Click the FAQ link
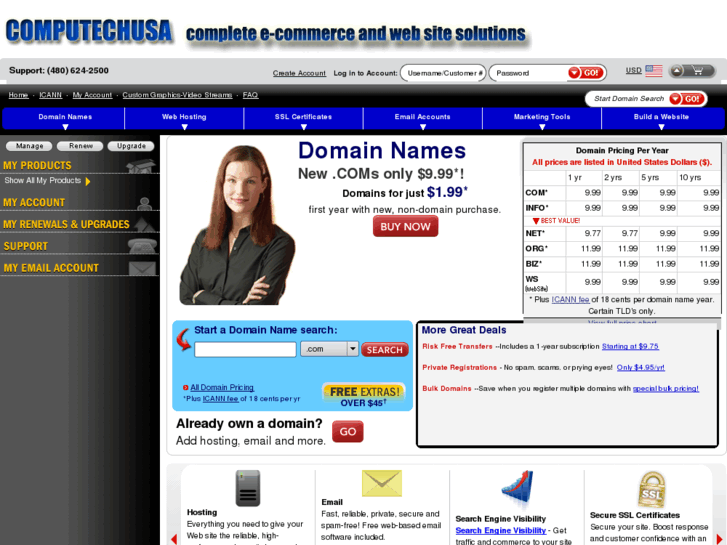Screen dimensions: 727x545 pyautogui.click(x=250, y=95)
